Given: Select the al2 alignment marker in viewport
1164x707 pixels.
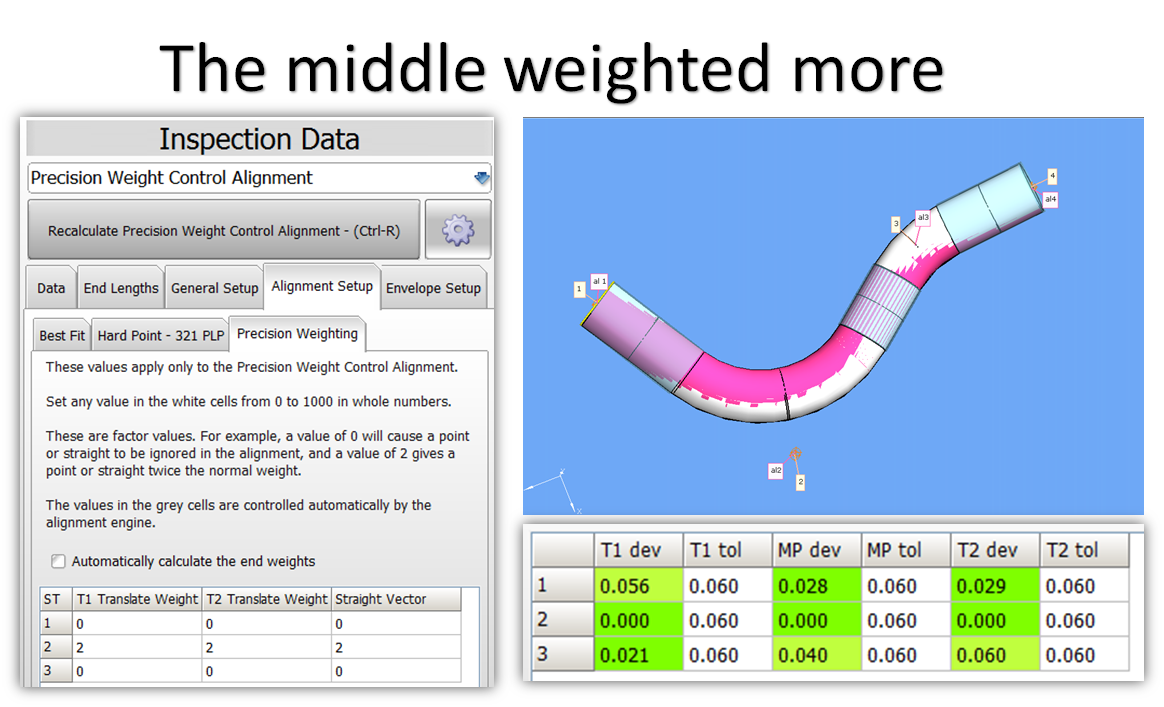Looking at the screenshot, I should 775,470.
